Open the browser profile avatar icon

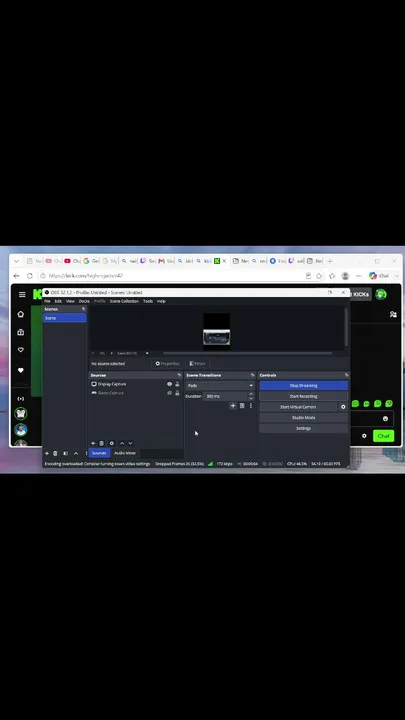(345, 276)
